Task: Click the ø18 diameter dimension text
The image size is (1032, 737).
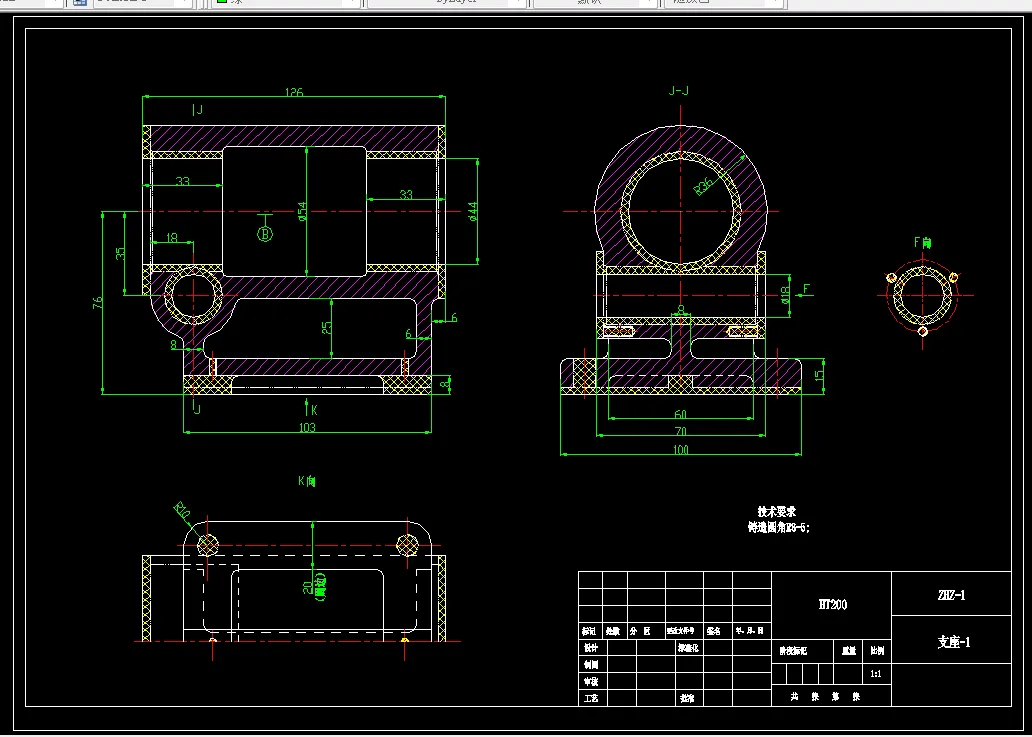Action: pyautogui.click(x=785, y=295)
